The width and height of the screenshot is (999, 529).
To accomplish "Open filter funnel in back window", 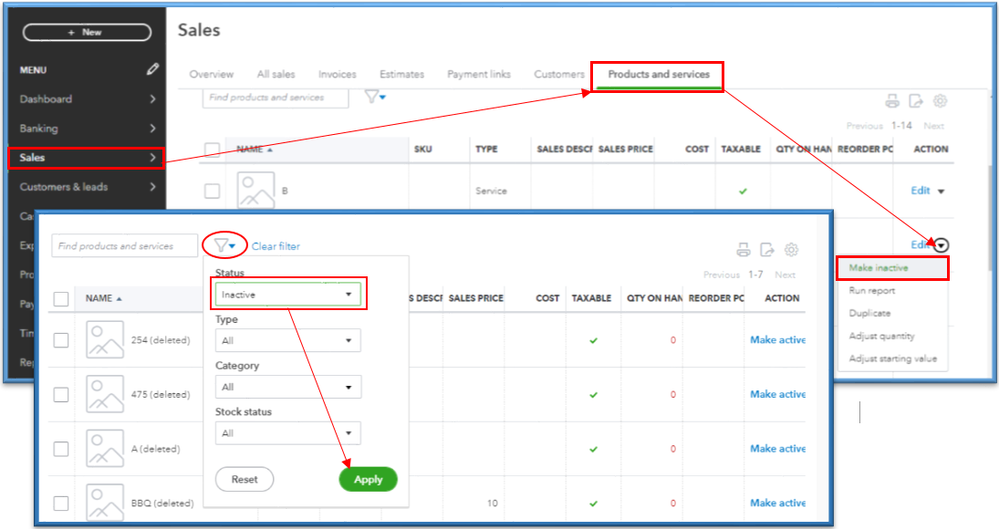I will click(x=375, y=96).
